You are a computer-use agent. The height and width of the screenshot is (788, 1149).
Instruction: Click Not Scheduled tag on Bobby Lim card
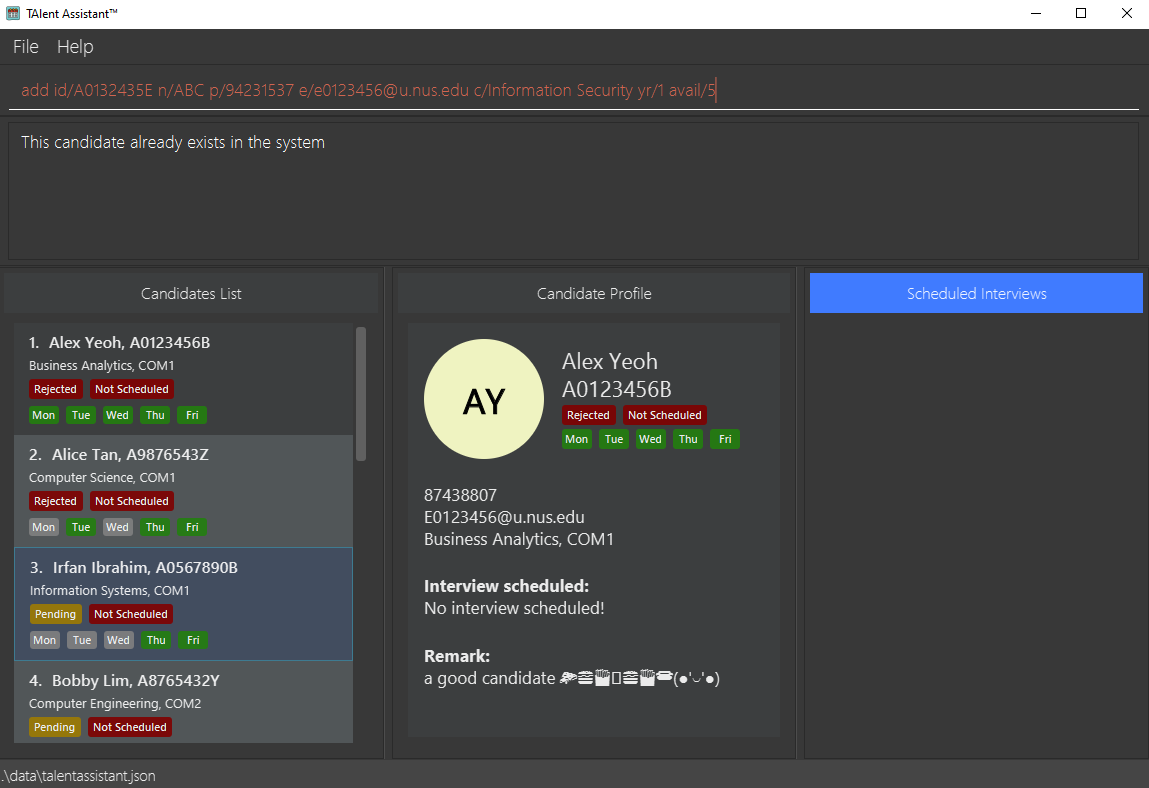click(x=130, y=727)
